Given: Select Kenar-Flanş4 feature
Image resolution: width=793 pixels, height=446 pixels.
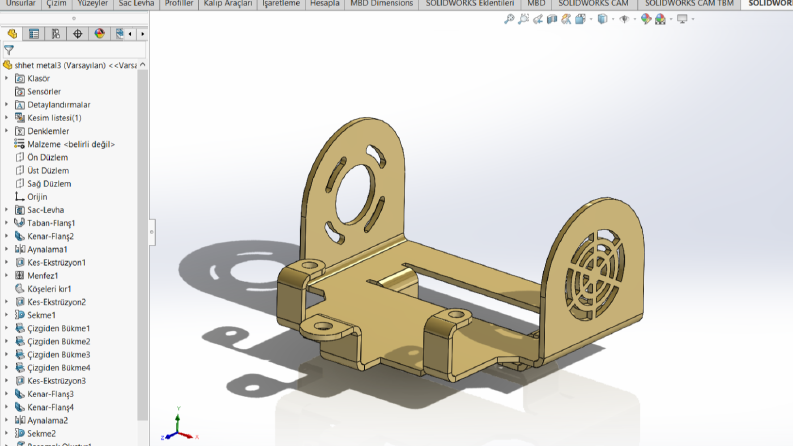Looking at the screenshot, I should click(51, 407).
